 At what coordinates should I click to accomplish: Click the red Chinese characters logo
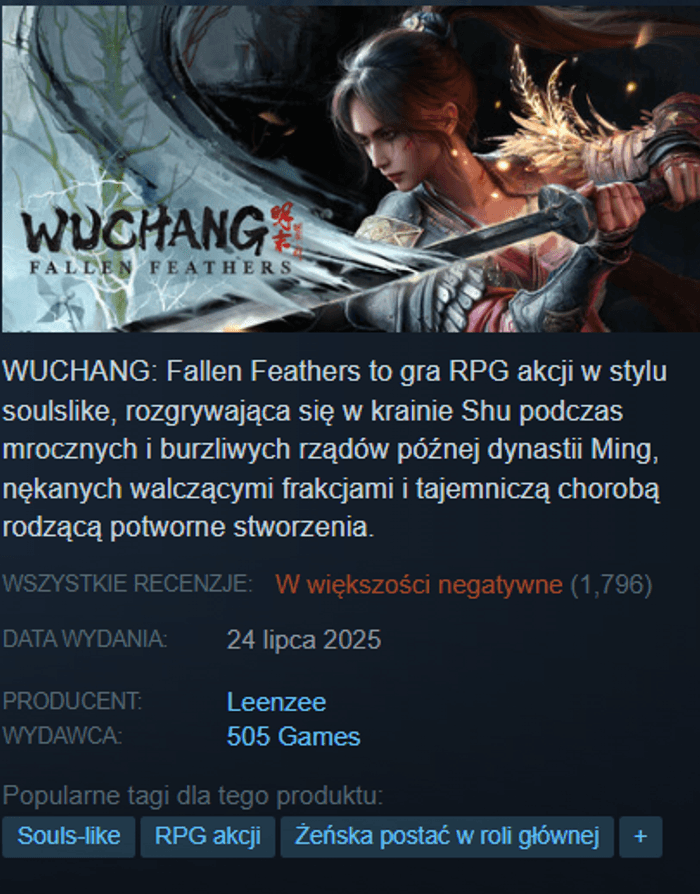pos(285,228)
